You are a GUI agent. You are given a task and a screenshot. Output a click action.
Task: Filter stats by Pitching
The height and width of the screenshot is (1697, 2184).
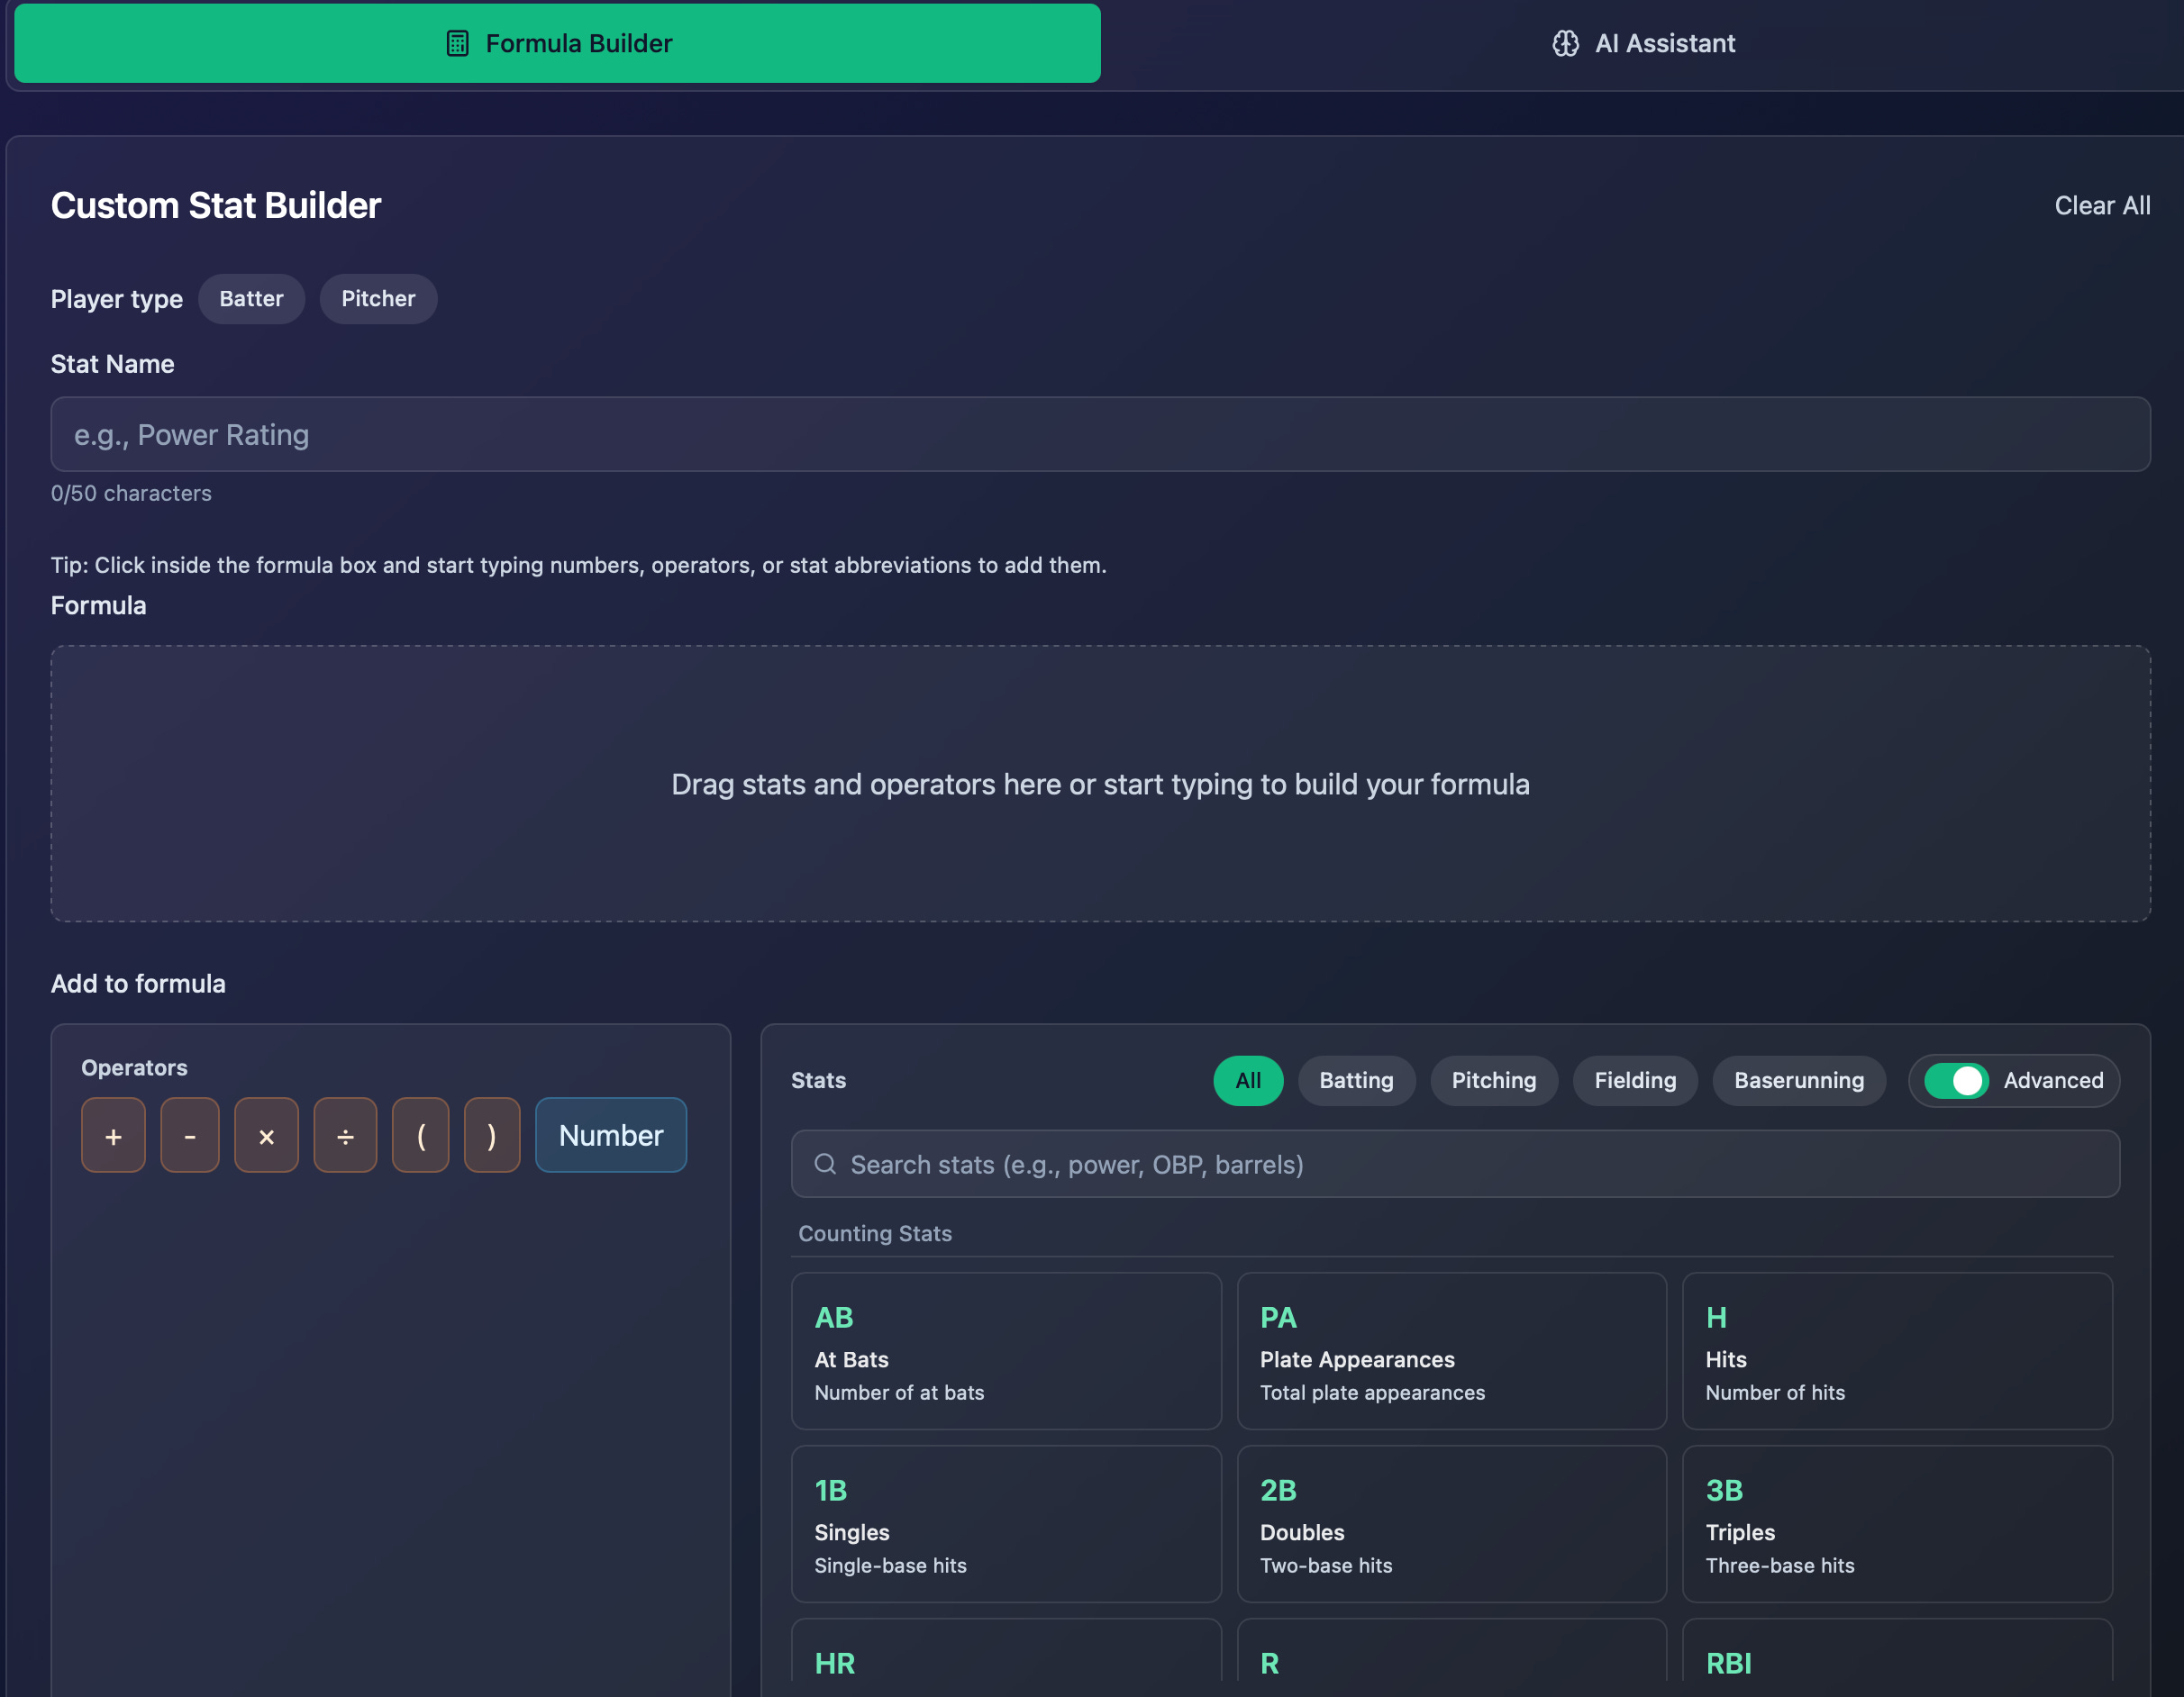1493,1080
